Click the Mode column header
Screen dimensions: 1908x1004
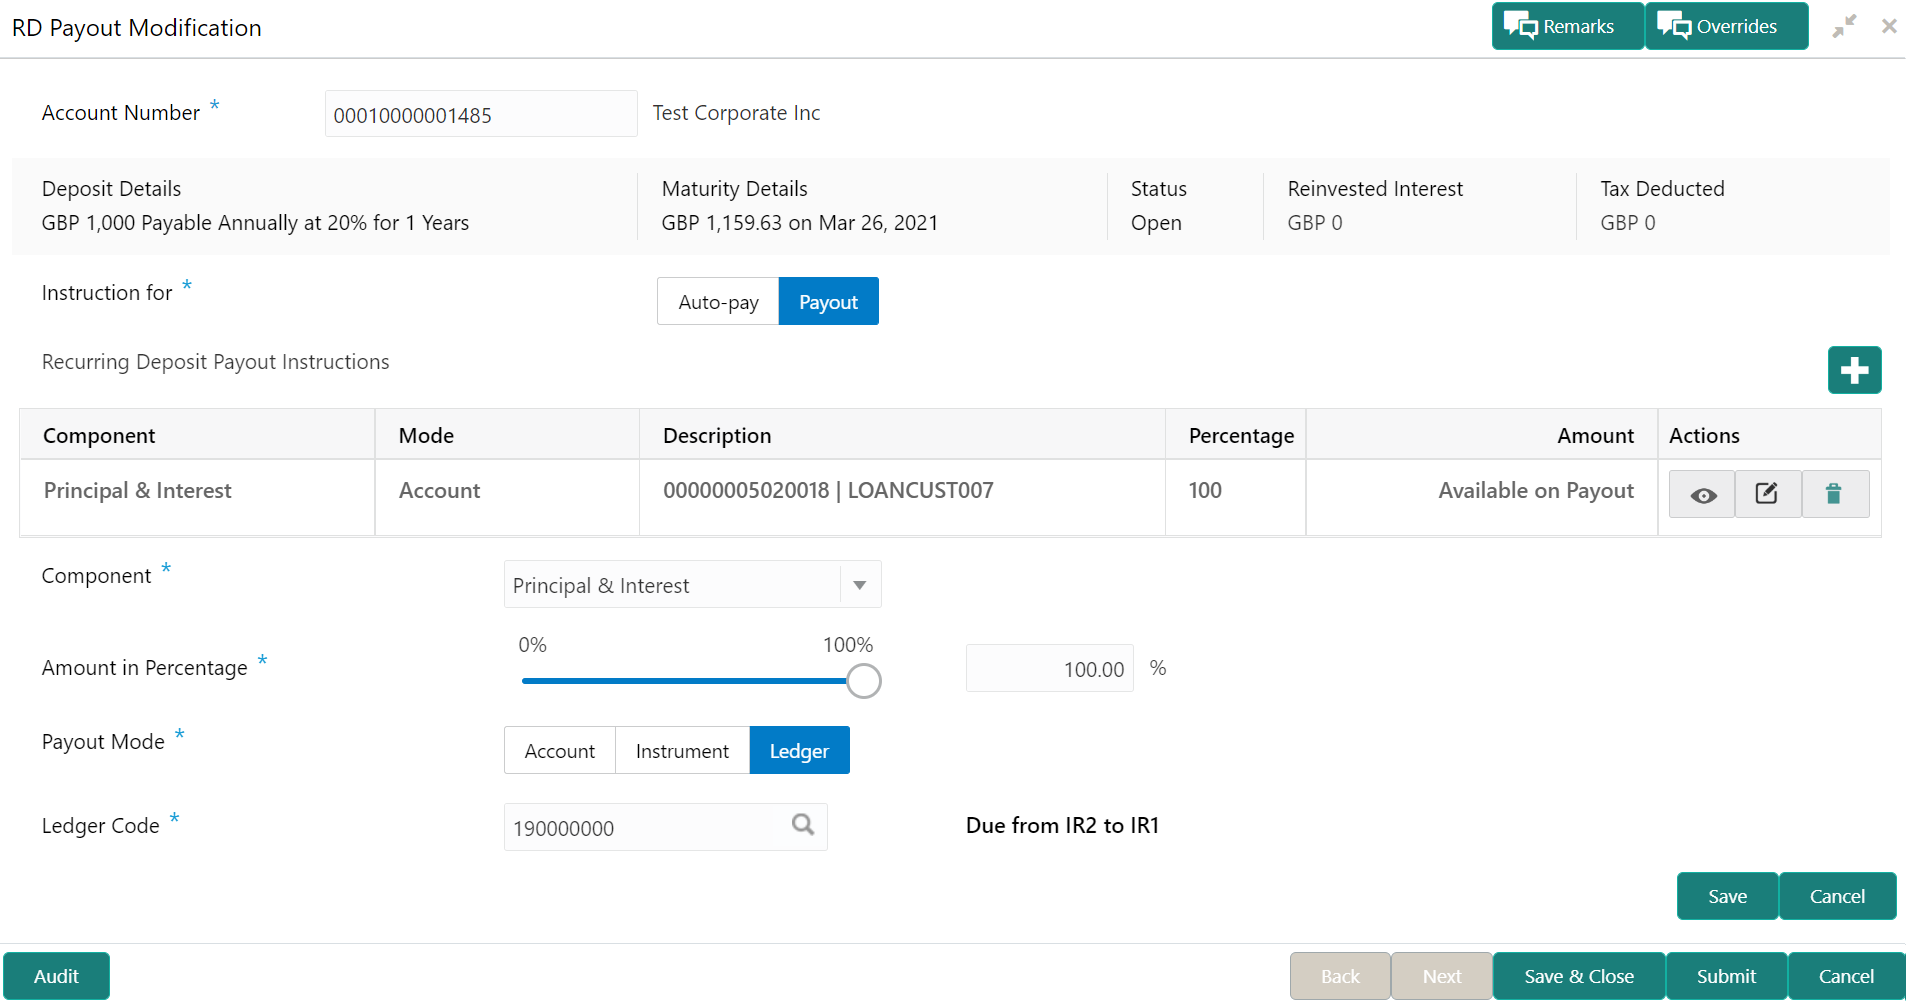click(507, 435)
